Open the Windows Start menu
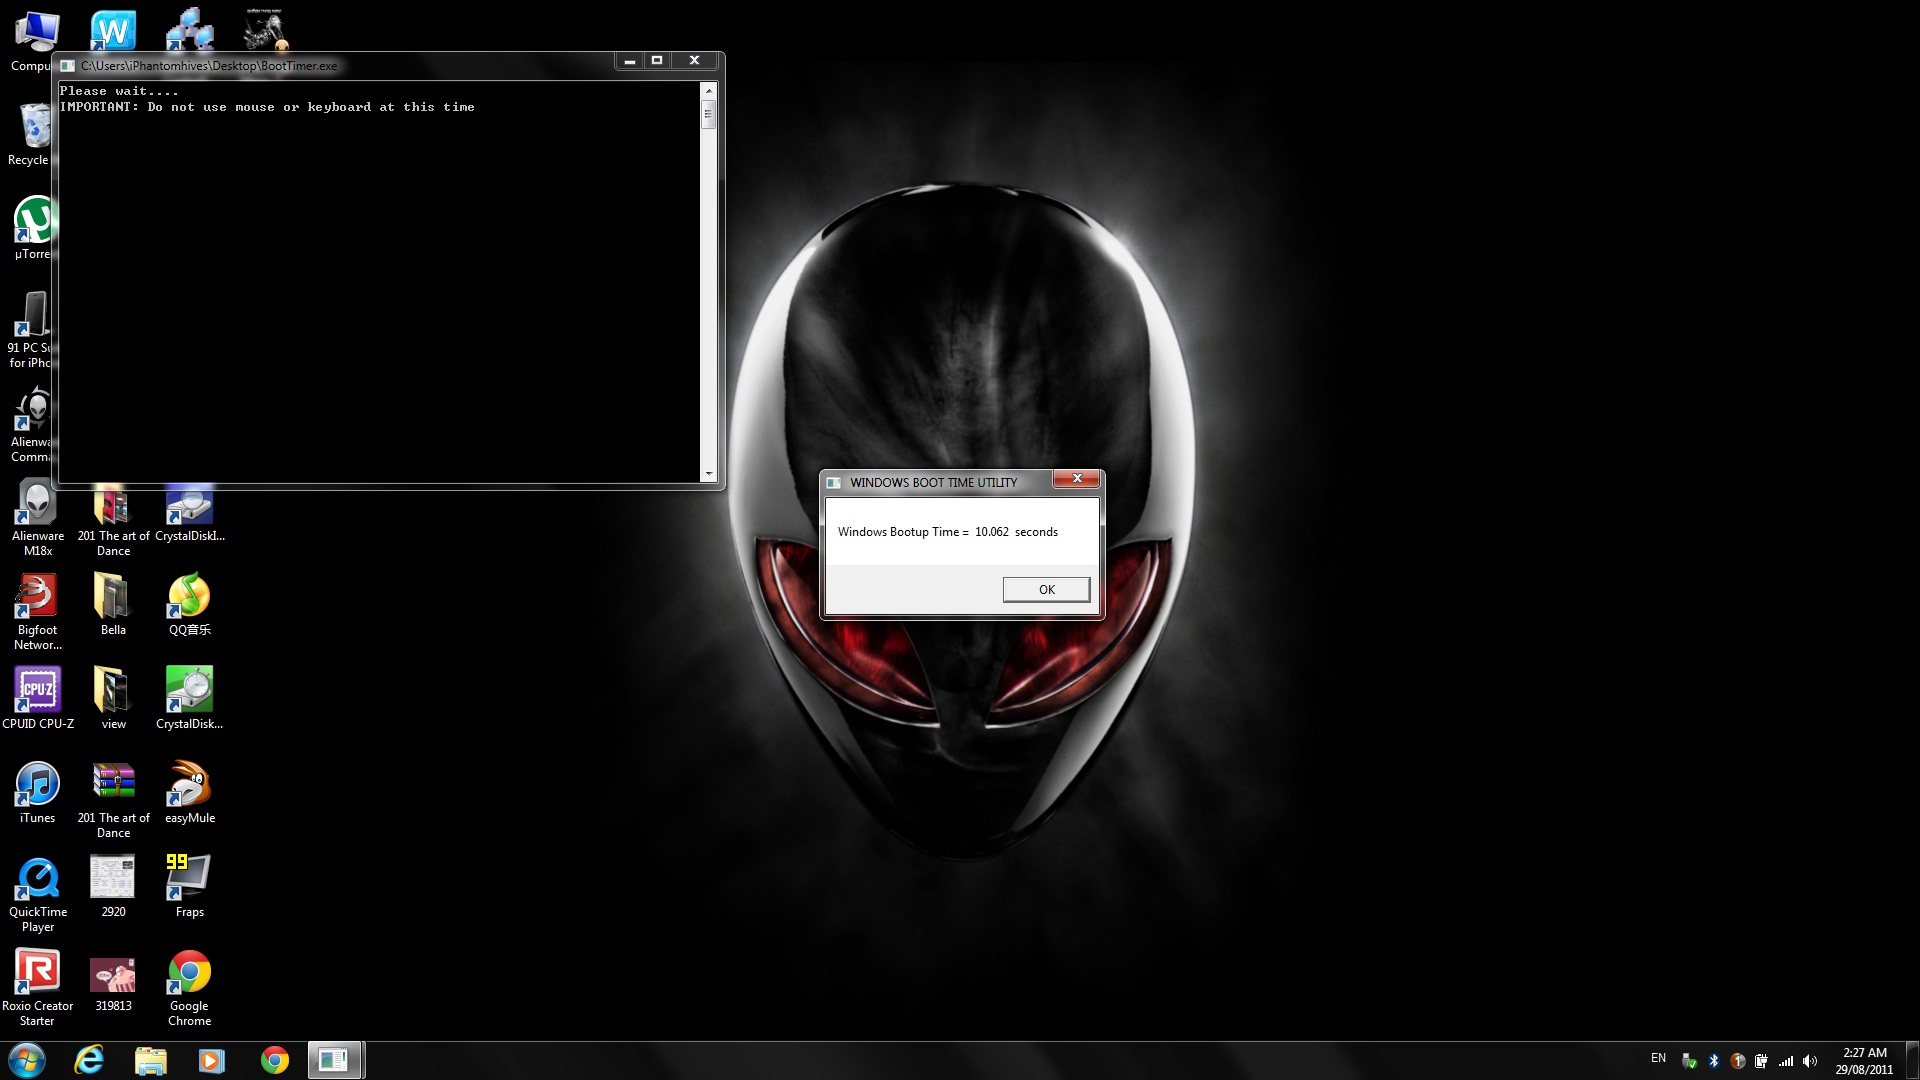Image resolution: width=1920 pixels, height=1080 pixels. (27, 1060)
